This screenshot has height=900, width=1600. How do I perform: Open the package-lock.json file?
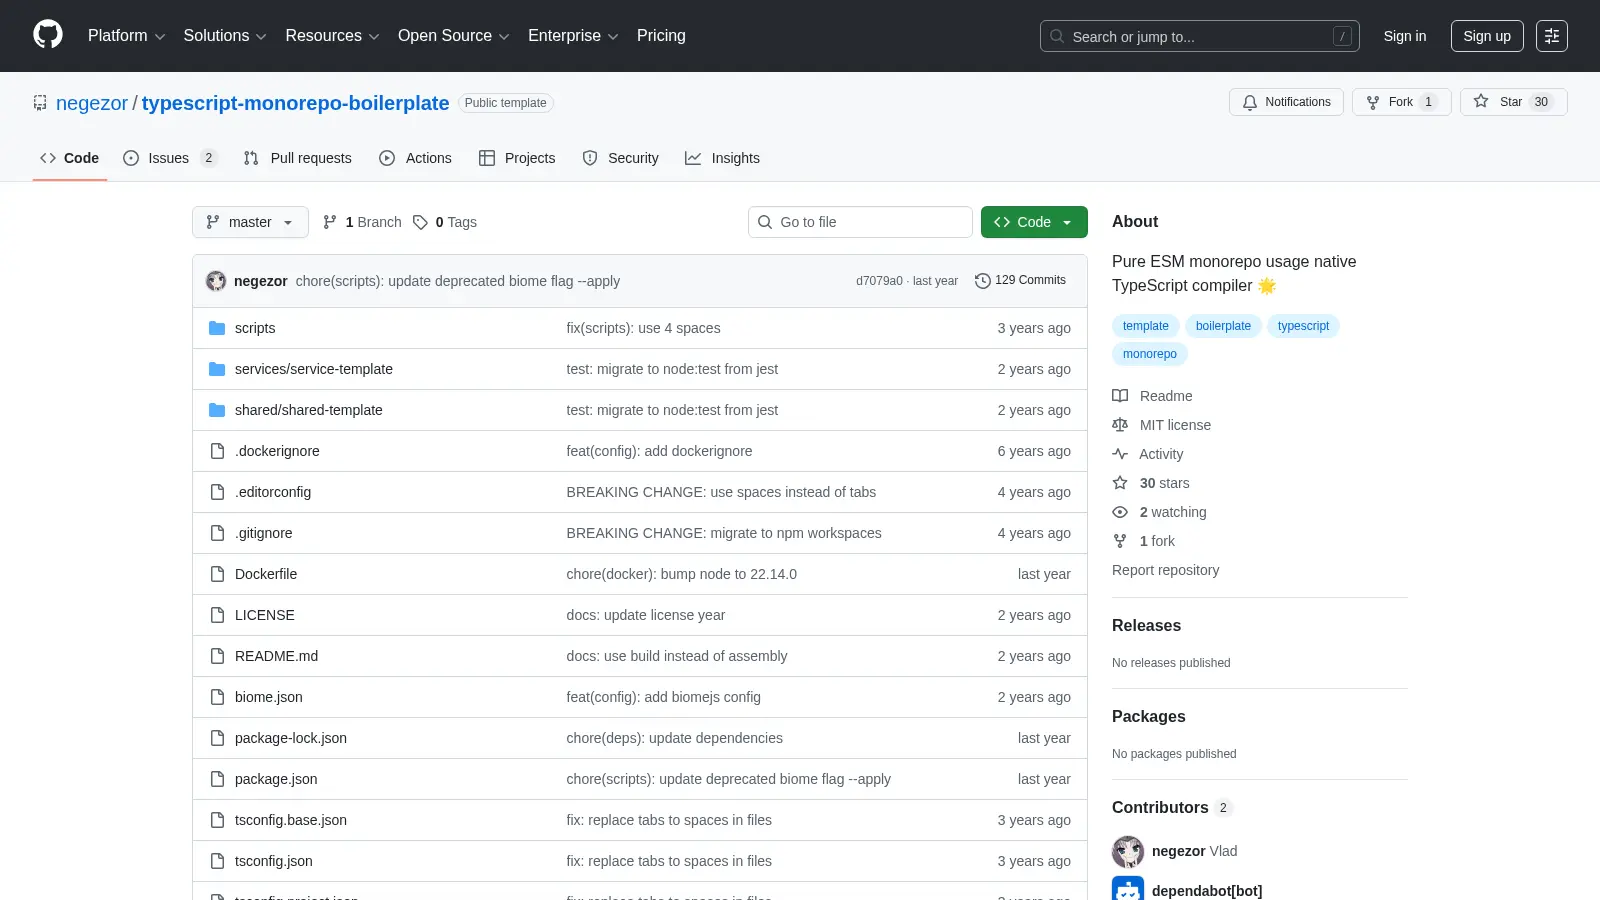pyautogui.click(x=291, y=738)
